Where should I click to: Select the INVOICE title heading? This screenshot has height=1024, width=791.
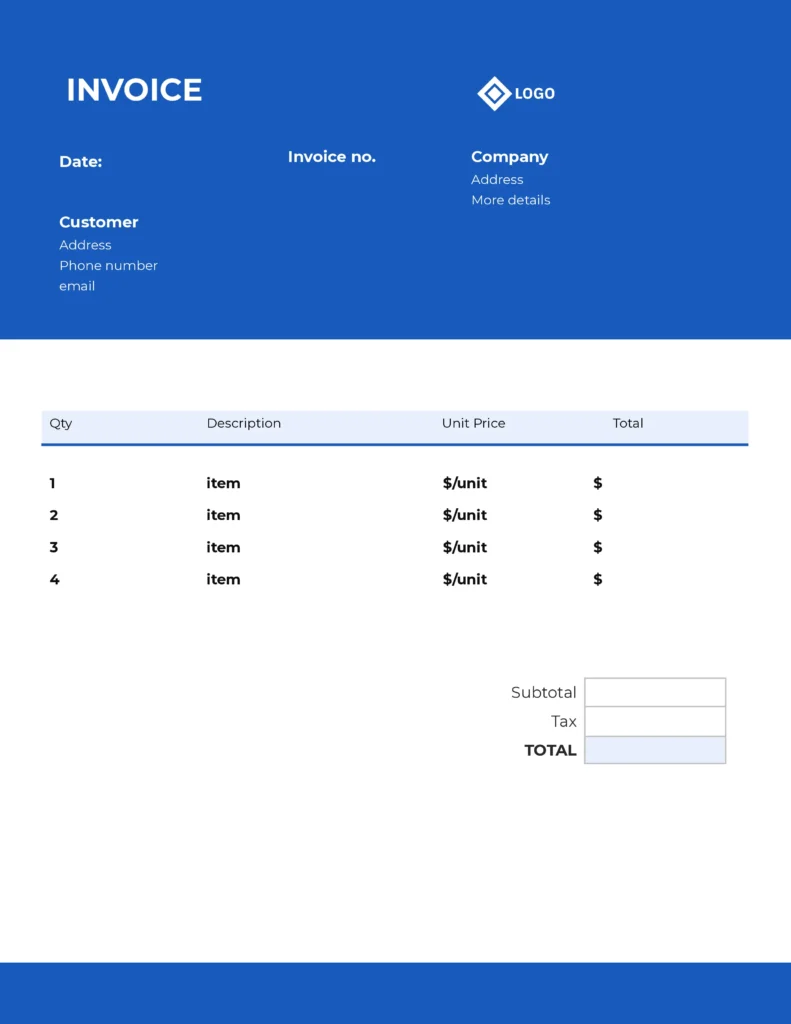click(x=134, y=90)
